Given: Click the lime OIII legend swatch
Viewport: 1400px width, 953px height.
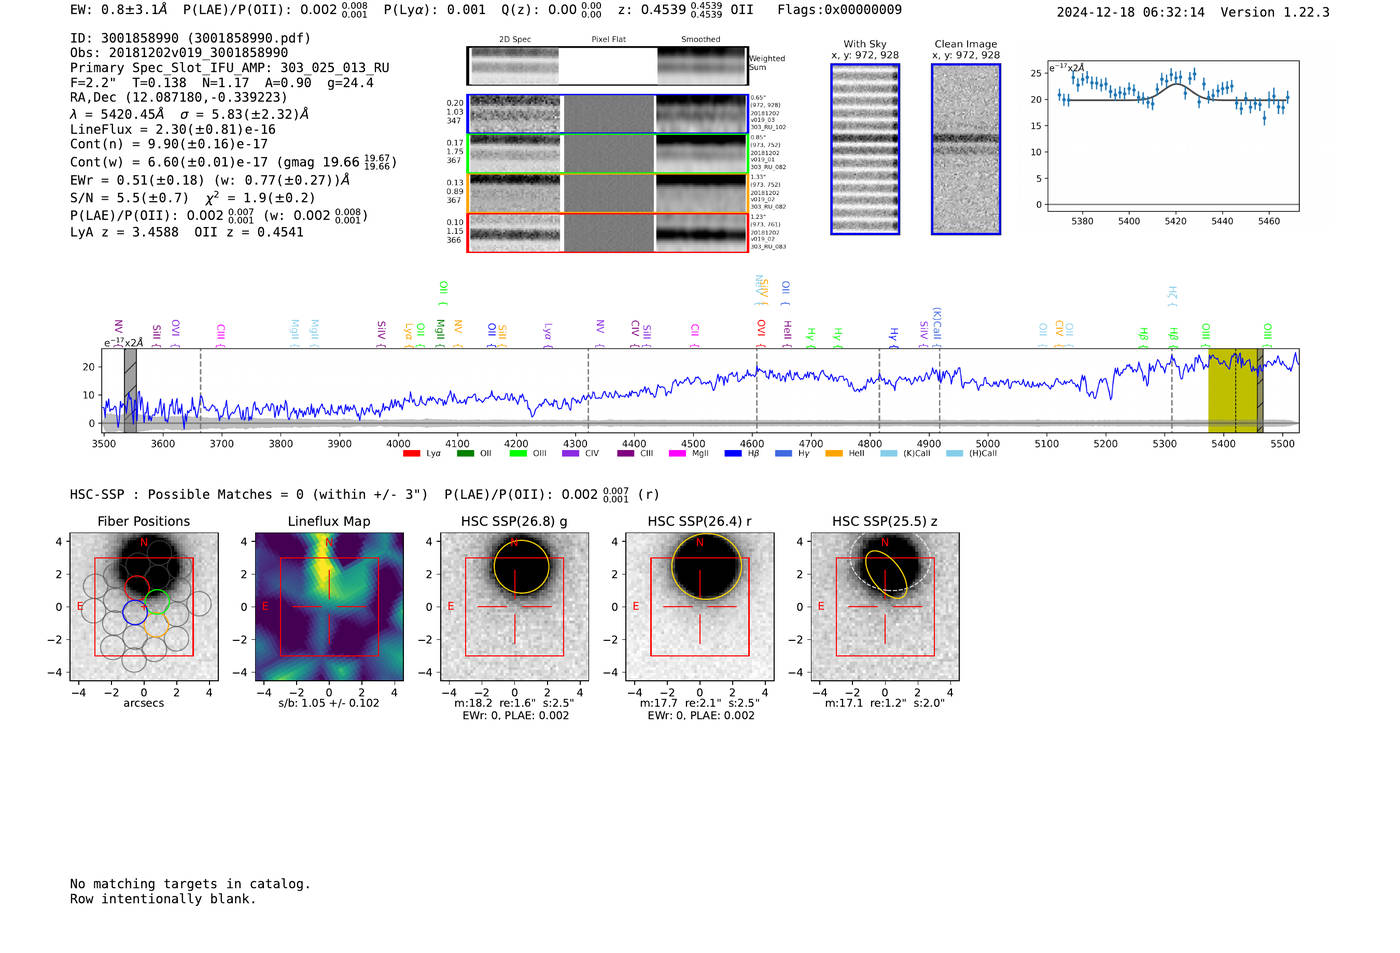Looking at the screenshot, I should coord(517,454).
